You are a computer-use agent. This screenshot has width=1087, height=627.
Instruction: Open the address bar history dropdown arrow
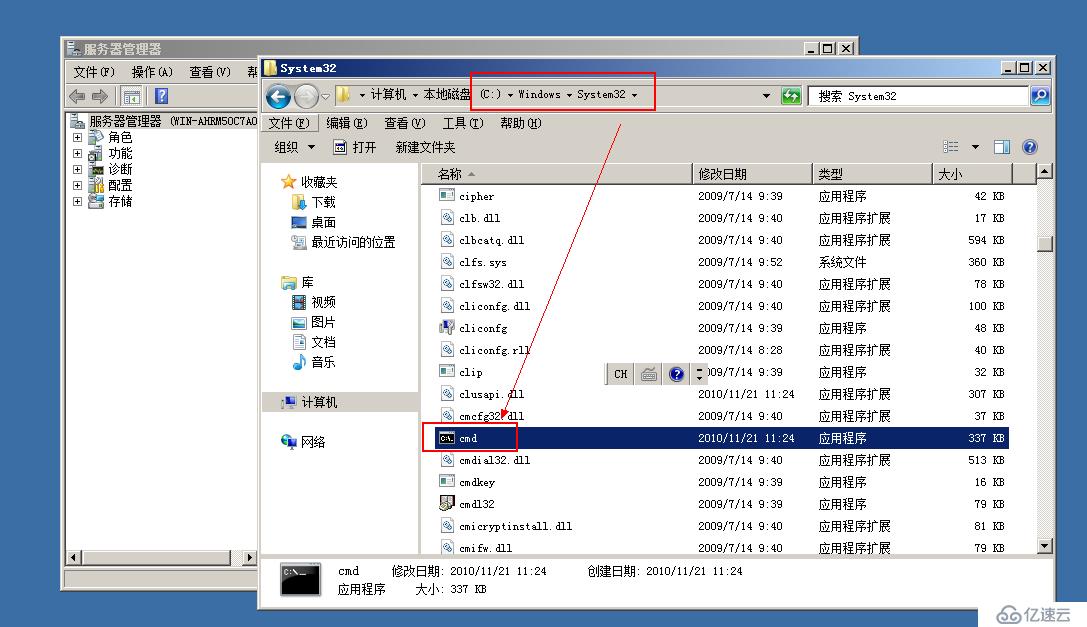tap(766, 96)
